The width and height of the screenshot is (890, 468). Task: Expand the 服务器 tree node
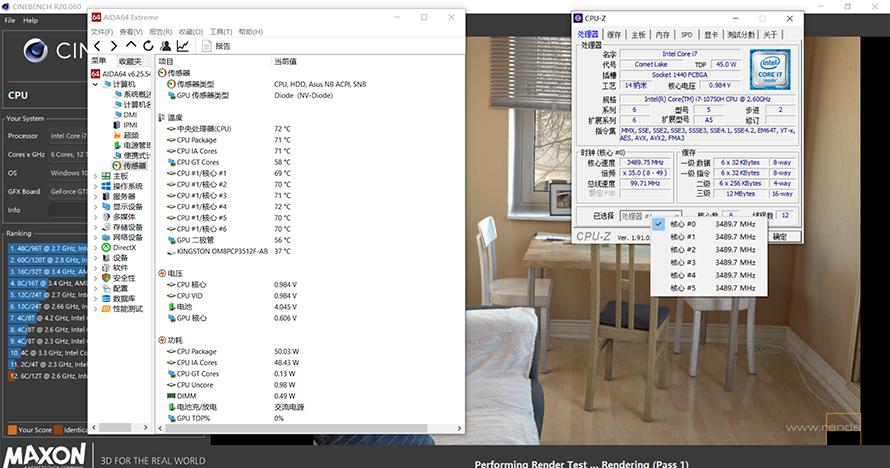pos(95,196)
